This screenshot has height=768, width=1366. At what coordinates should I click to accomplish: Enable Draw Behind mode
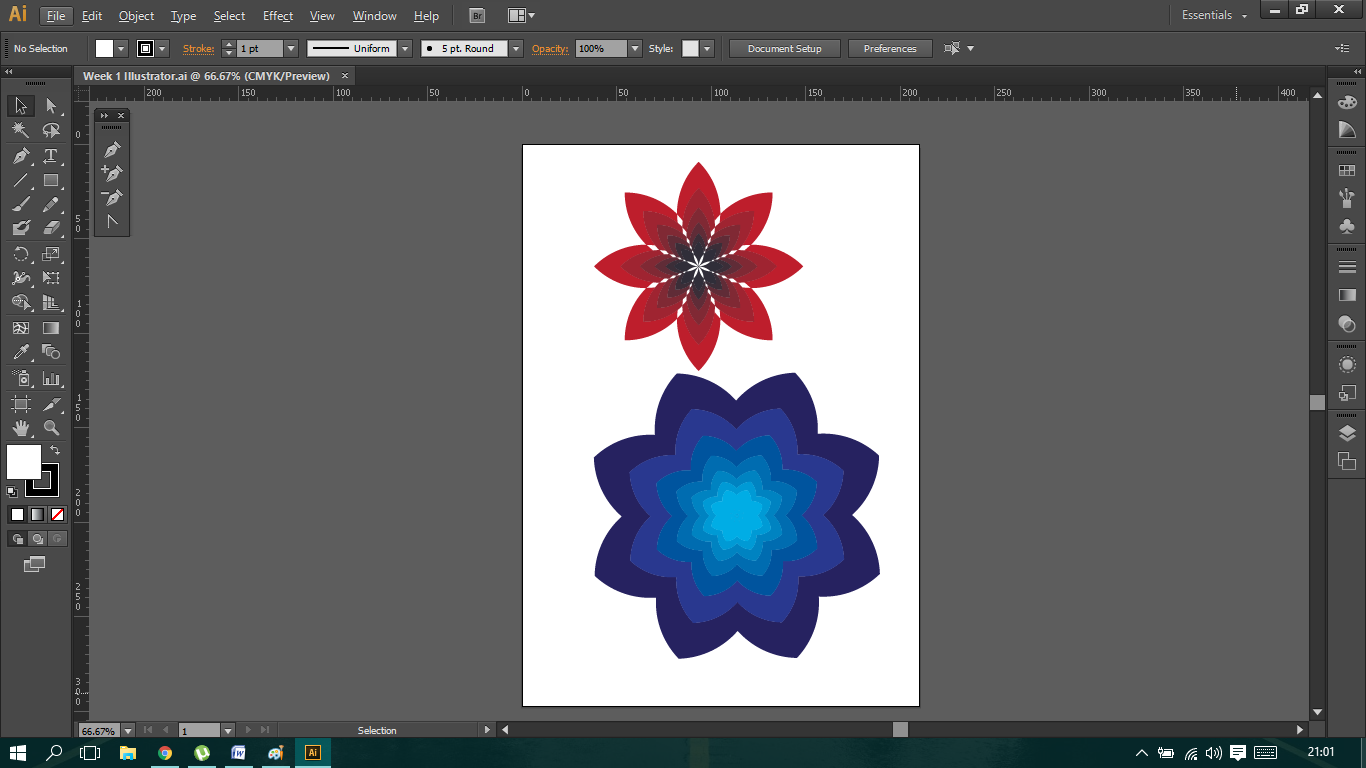click(x=37, y=539)
